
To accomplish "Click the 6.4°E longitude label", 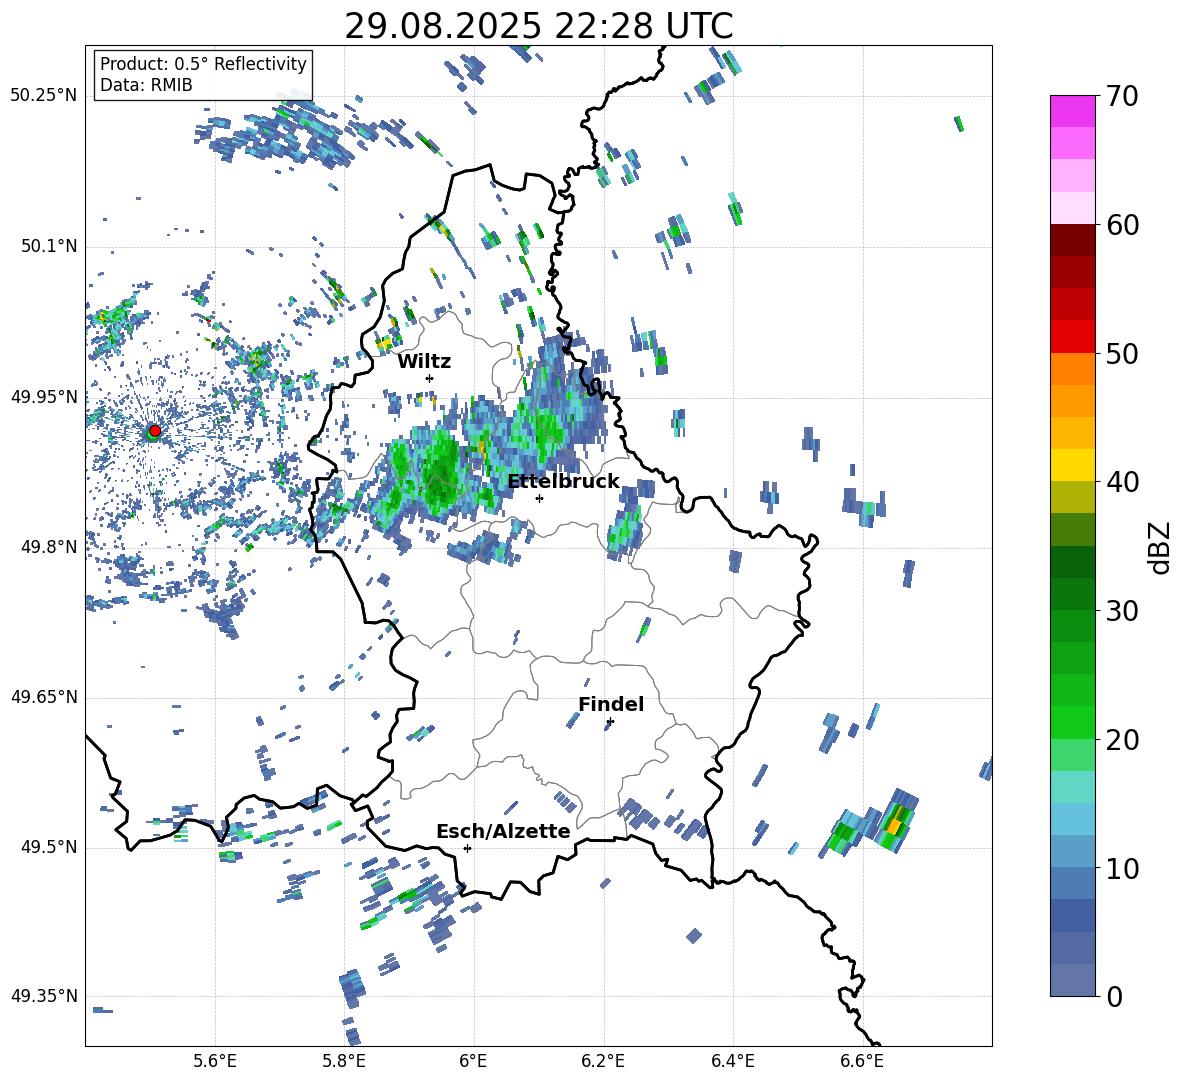I will click(732, 1061).
